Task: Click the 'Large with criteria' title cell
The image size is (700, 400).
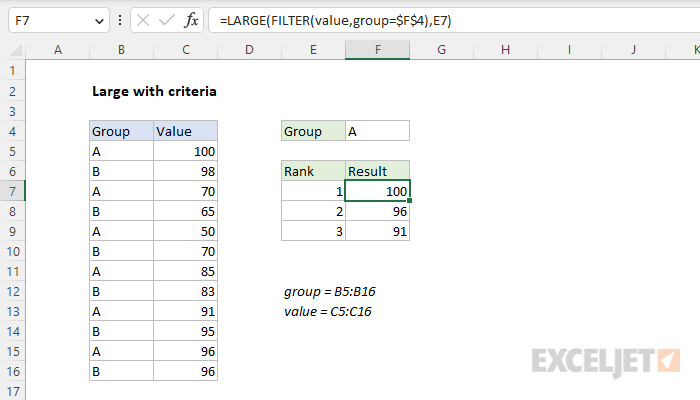Action: 154,91
